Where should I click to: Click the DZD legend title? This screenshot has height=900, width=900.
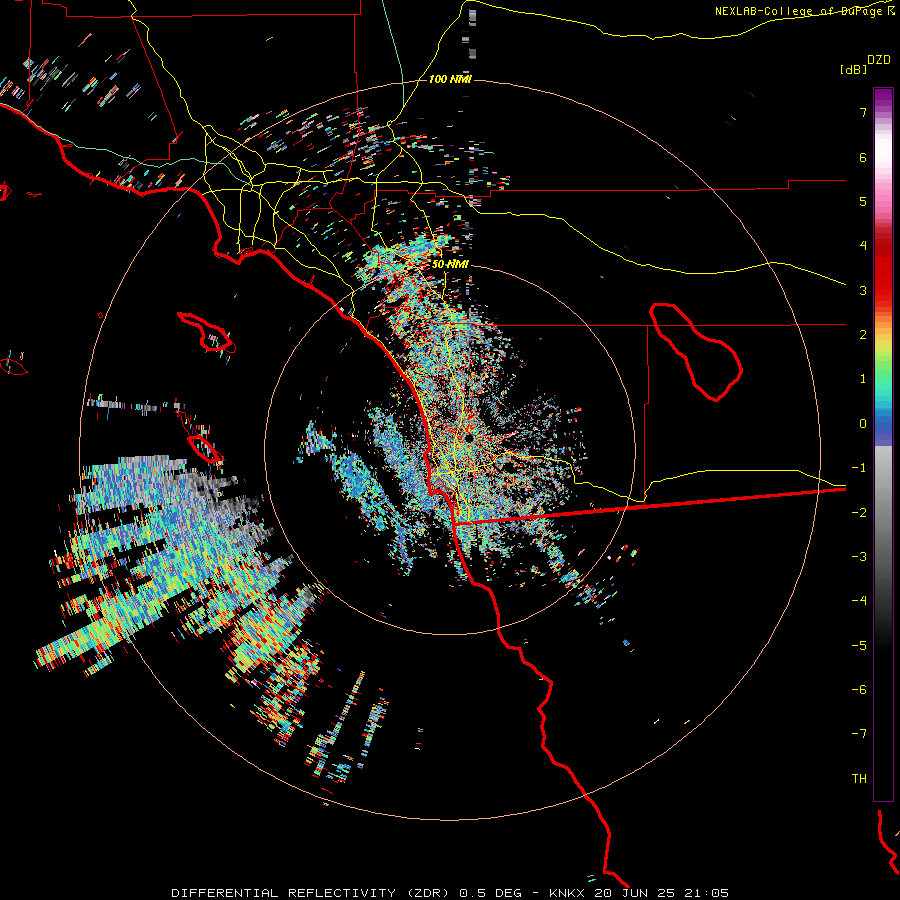click(x=878, y=60)
